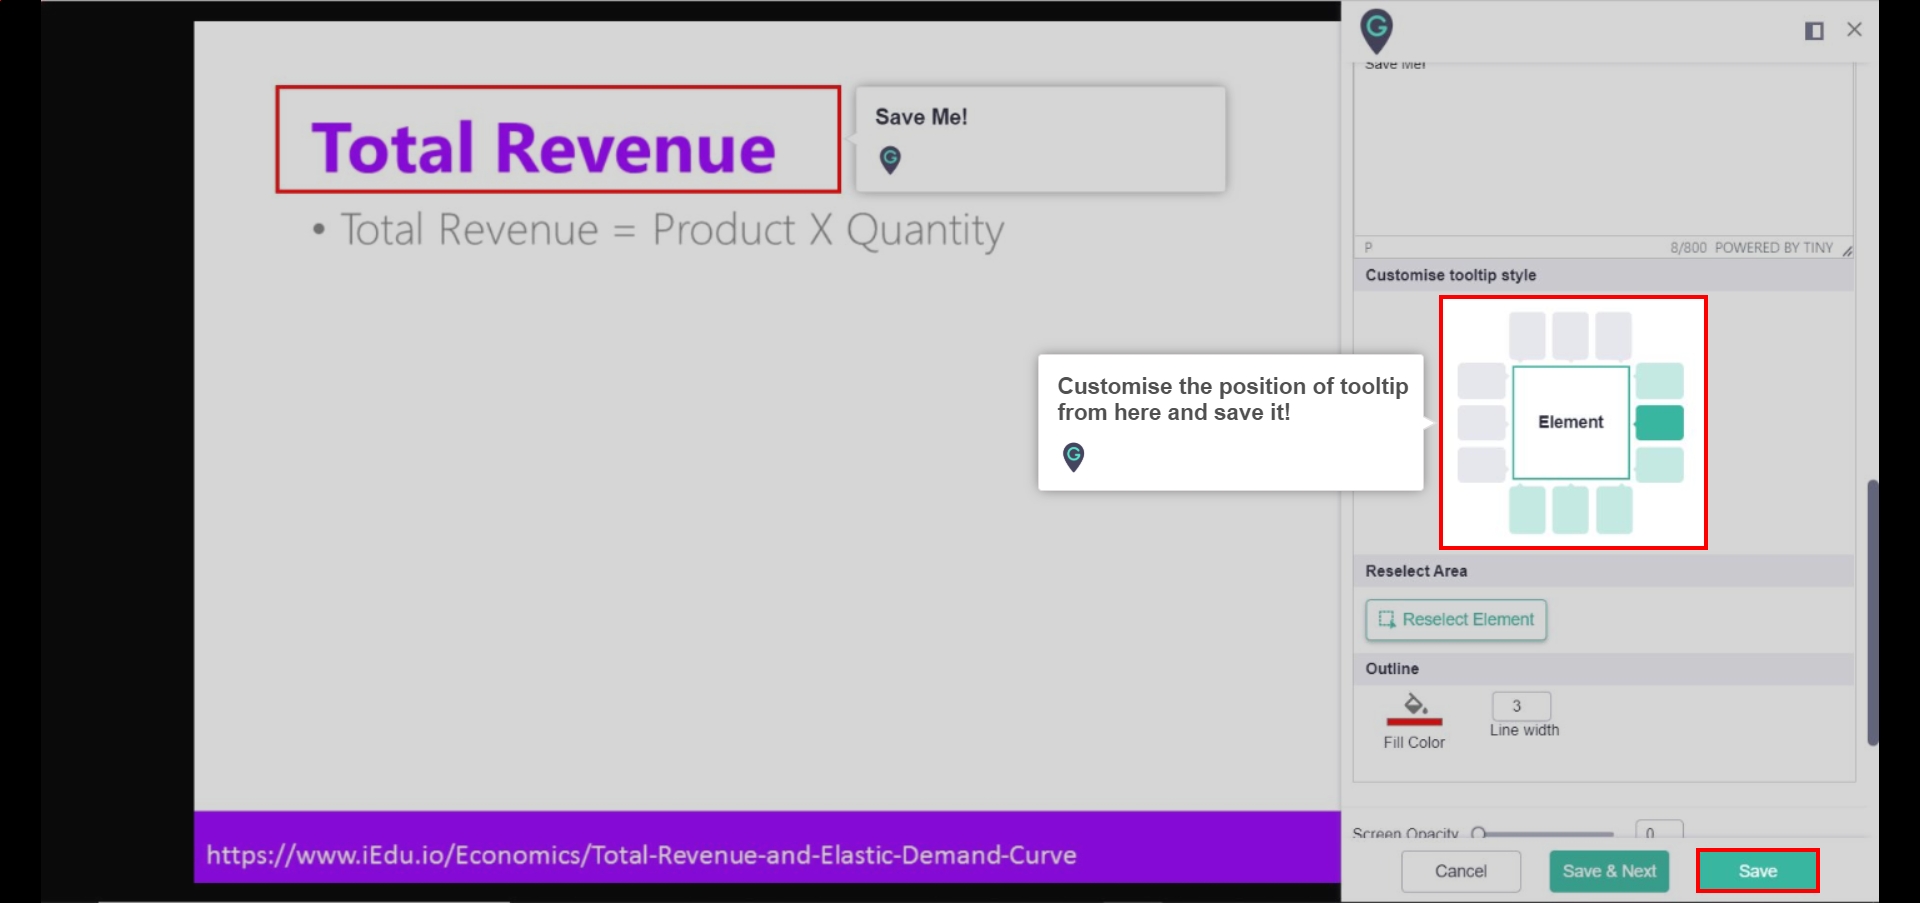The width and height of the screenshot is (1920, 903).
Task: Select the top-left tooltip position tile
Action: 1527,335
